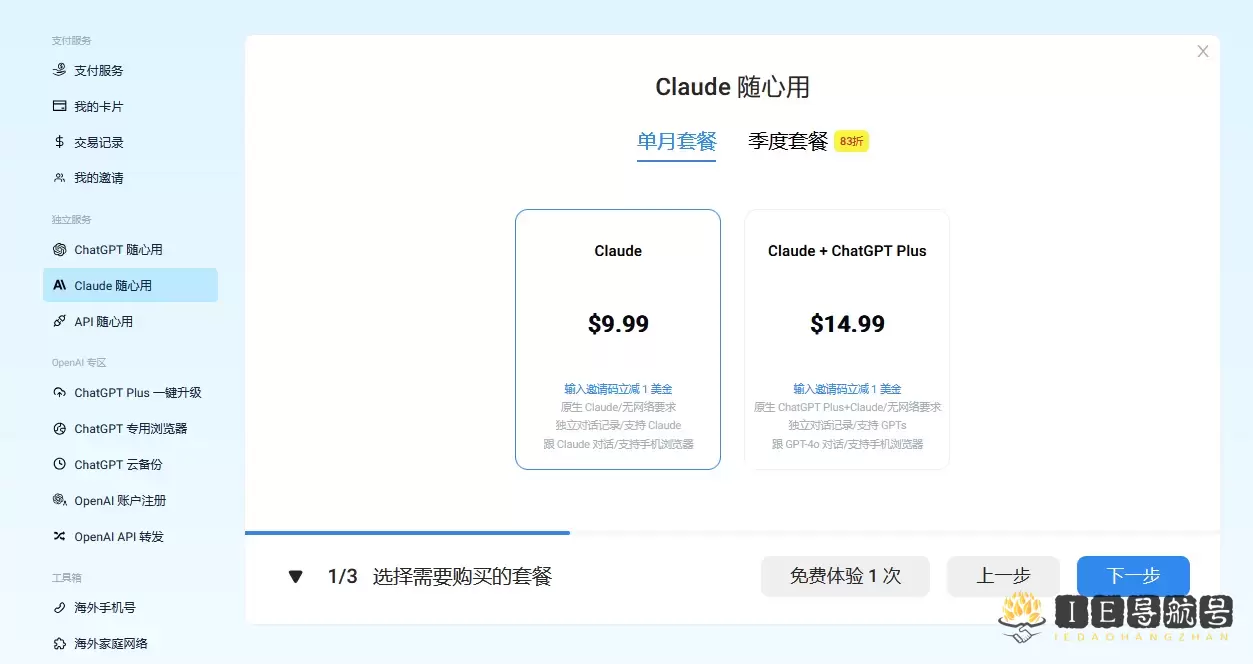Click the 1/3 step indicator text
The image size is (1253, 664).
click(342, 576)
